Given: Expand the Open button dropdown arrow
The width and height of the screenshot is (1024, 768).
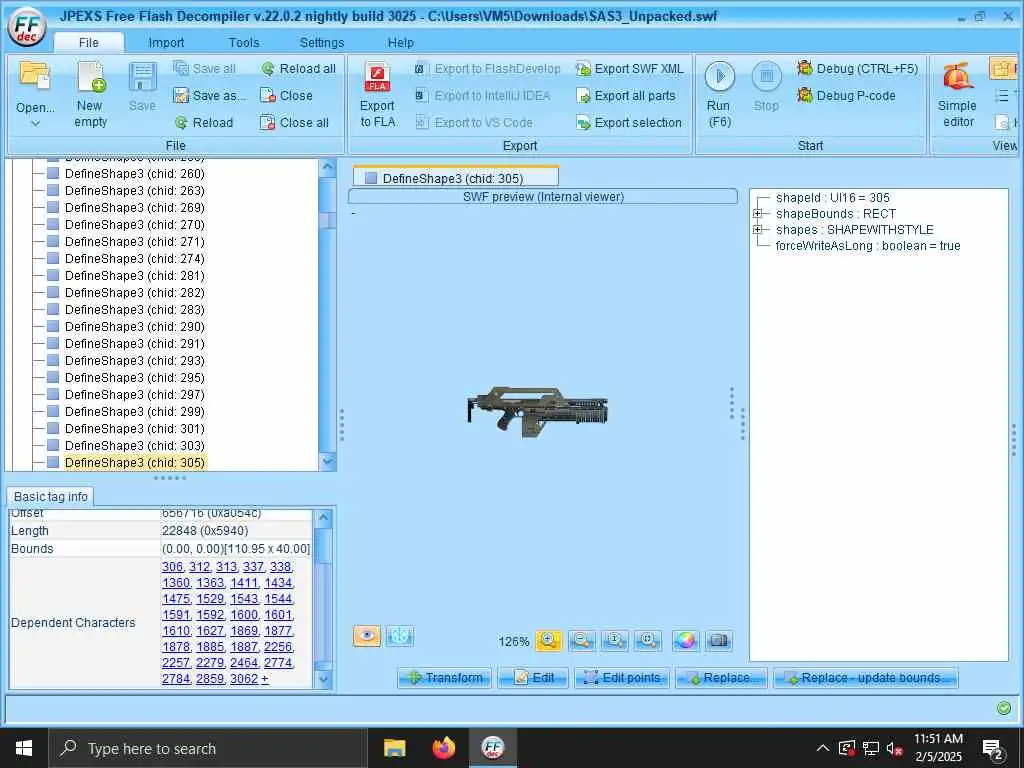Looking at the screenshot, I should [x=35, y=123].
